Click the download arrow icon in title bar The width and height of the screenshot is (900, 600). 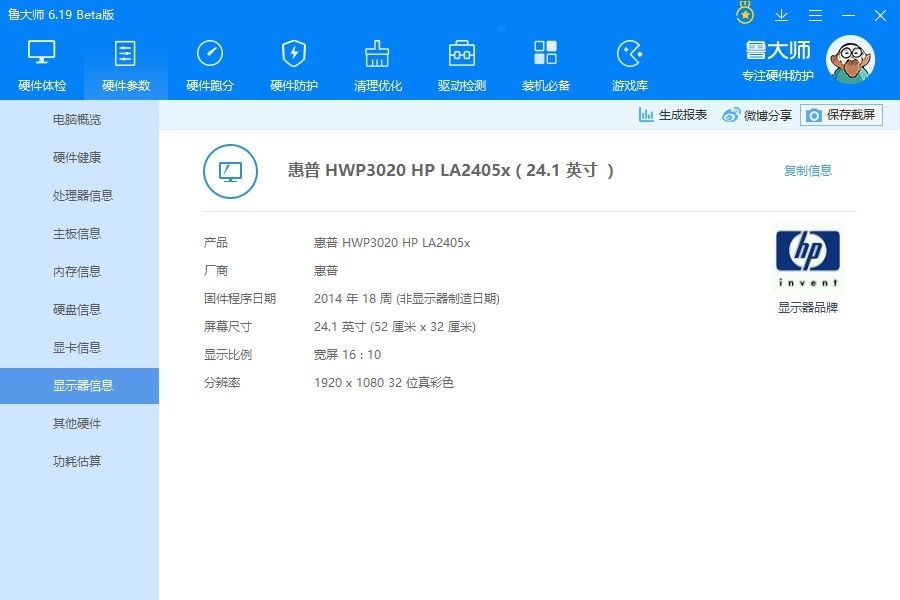click(x=781, y=16)
